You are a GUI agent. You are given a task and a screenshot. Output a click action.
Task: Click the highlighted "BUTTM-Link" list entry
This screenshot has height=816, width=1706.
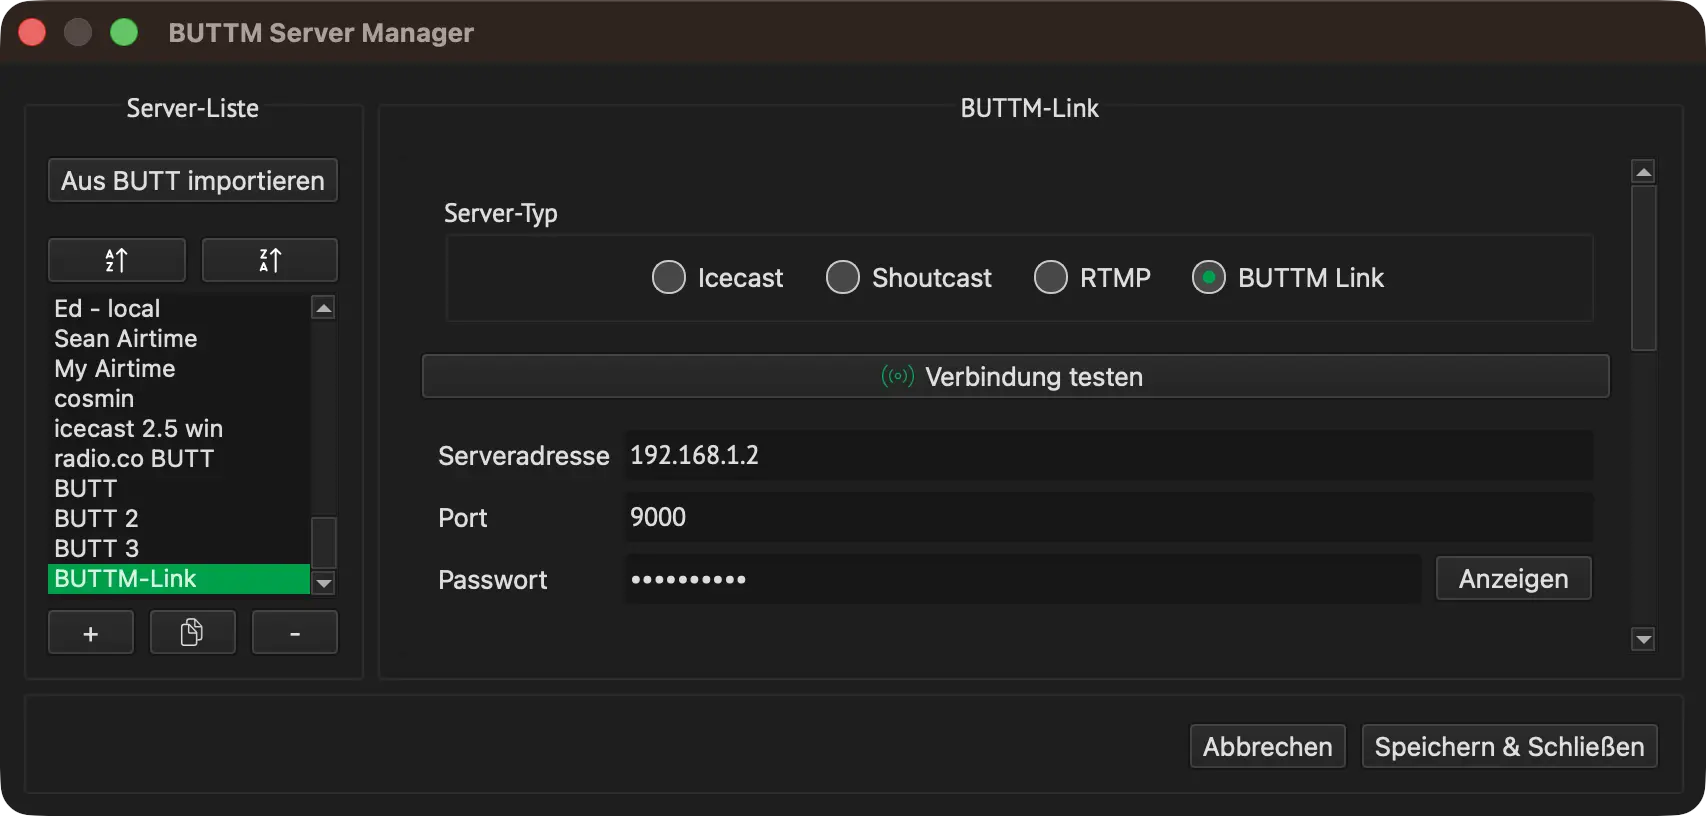pyautogui.click(x=179, y=579)
